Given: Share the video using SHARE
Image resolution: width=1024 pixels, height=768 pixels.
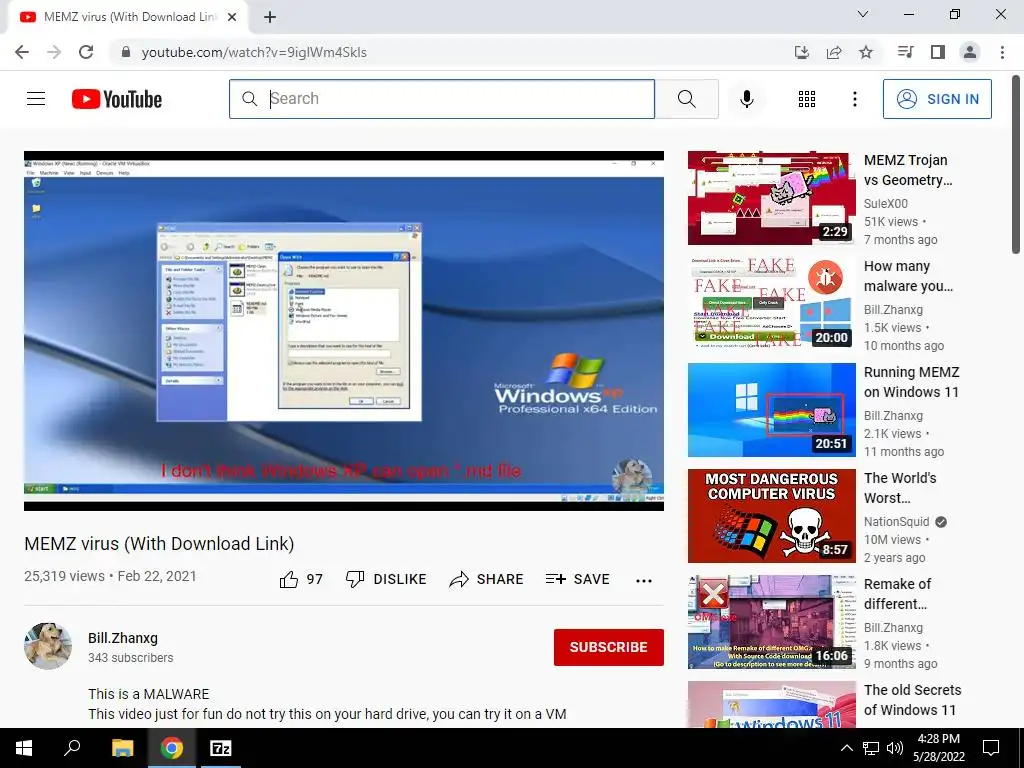Looking at the screenshot, I should tap(487, 579).
